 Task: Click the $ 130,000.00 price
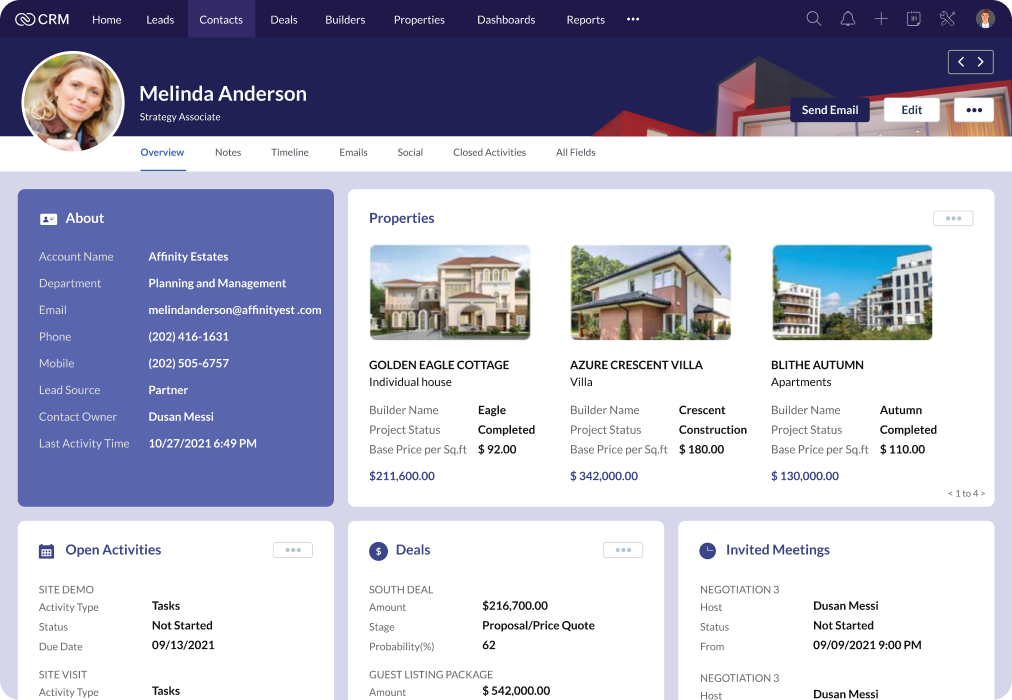coord(805,476)
